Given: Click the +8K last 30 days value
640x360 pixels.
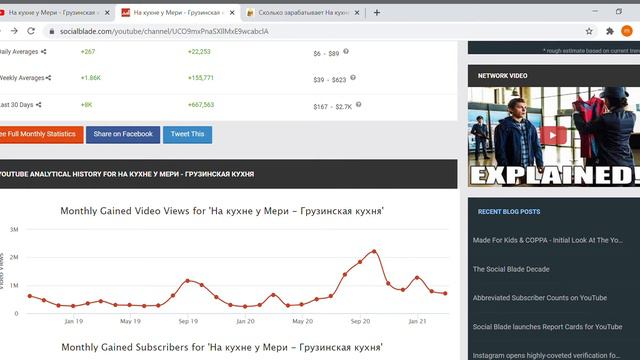Looking at the screenshot, I should click(x=86, y=105).
